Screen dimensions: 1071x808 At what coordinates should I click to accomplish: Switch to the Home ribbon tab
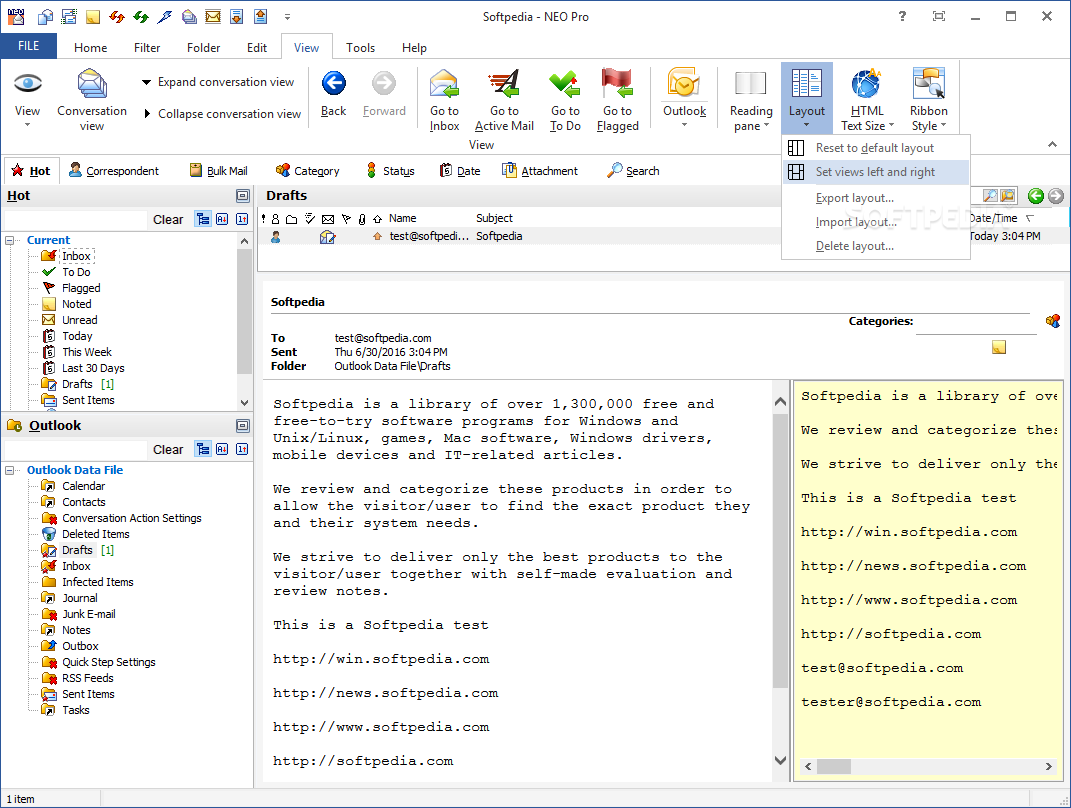(x=90, y=48)
